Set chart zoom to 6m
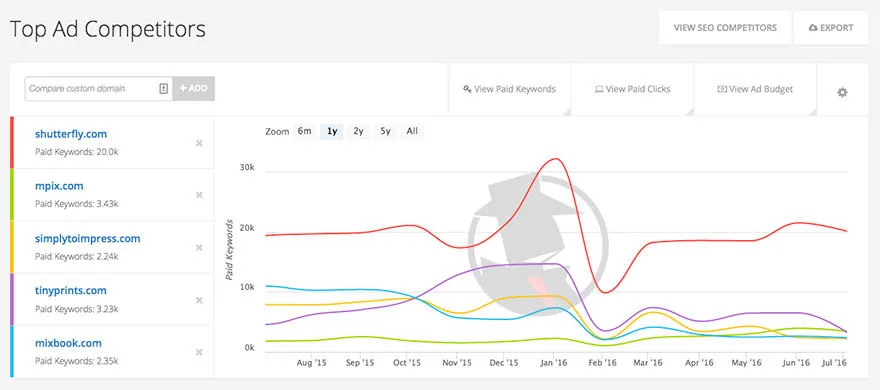 (304, 131)
